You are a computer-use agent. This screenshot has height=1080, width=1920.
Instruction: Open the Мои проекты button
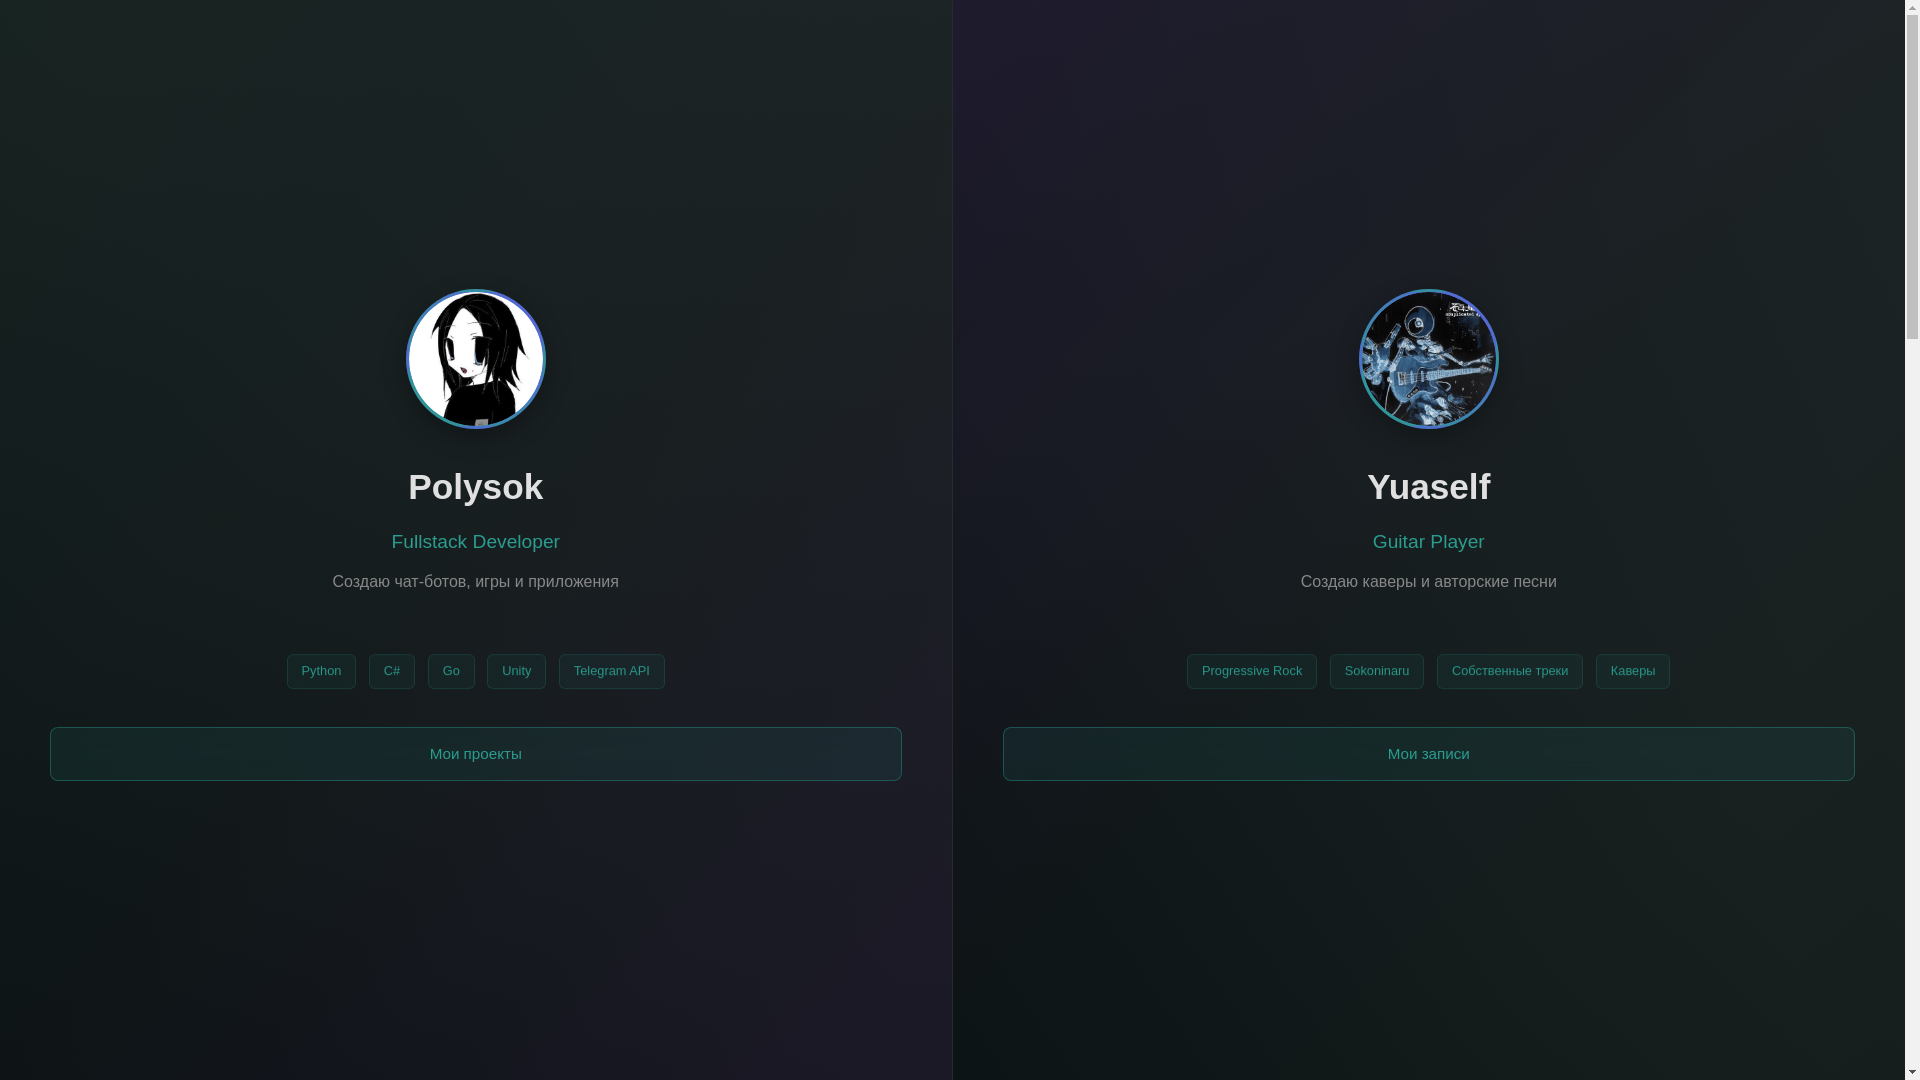476,754
